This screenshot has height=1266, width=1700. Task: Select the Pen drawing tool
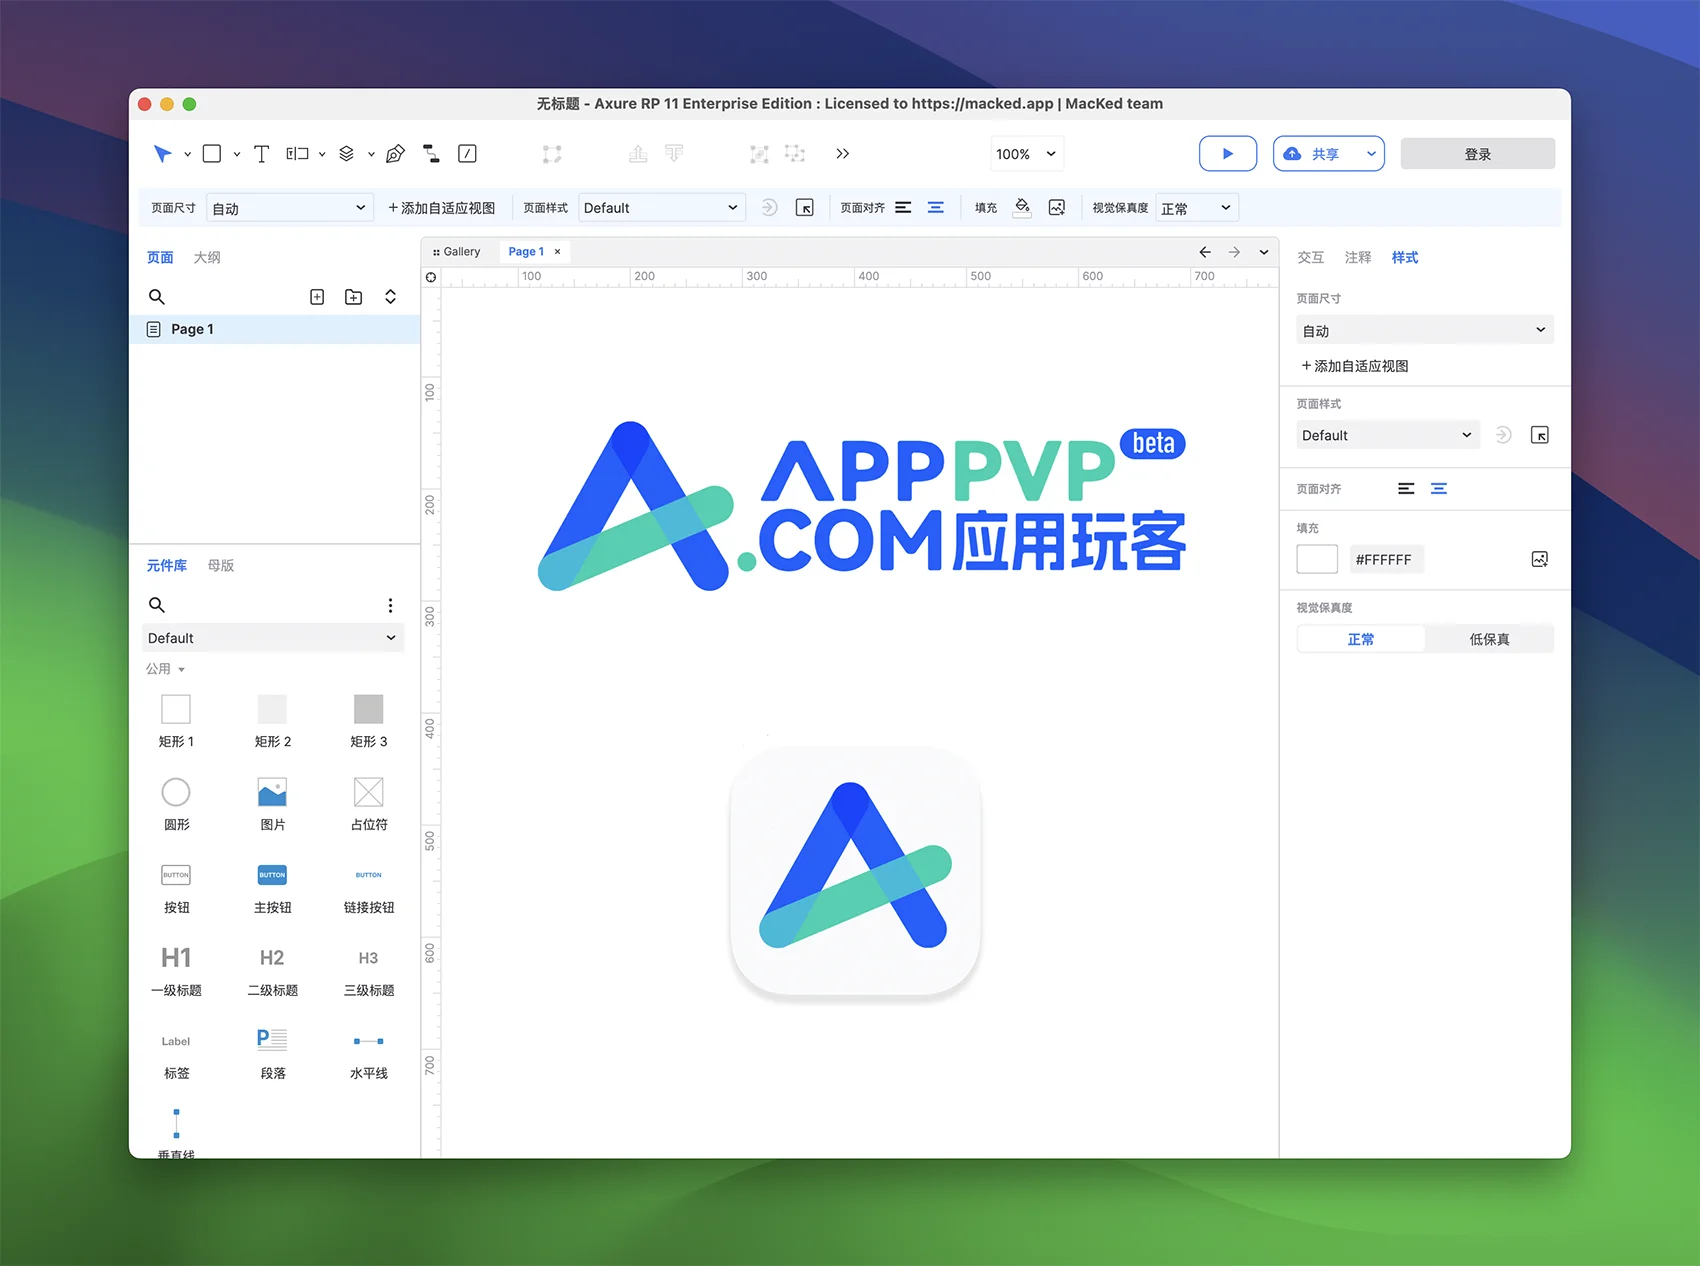point(395,153)
